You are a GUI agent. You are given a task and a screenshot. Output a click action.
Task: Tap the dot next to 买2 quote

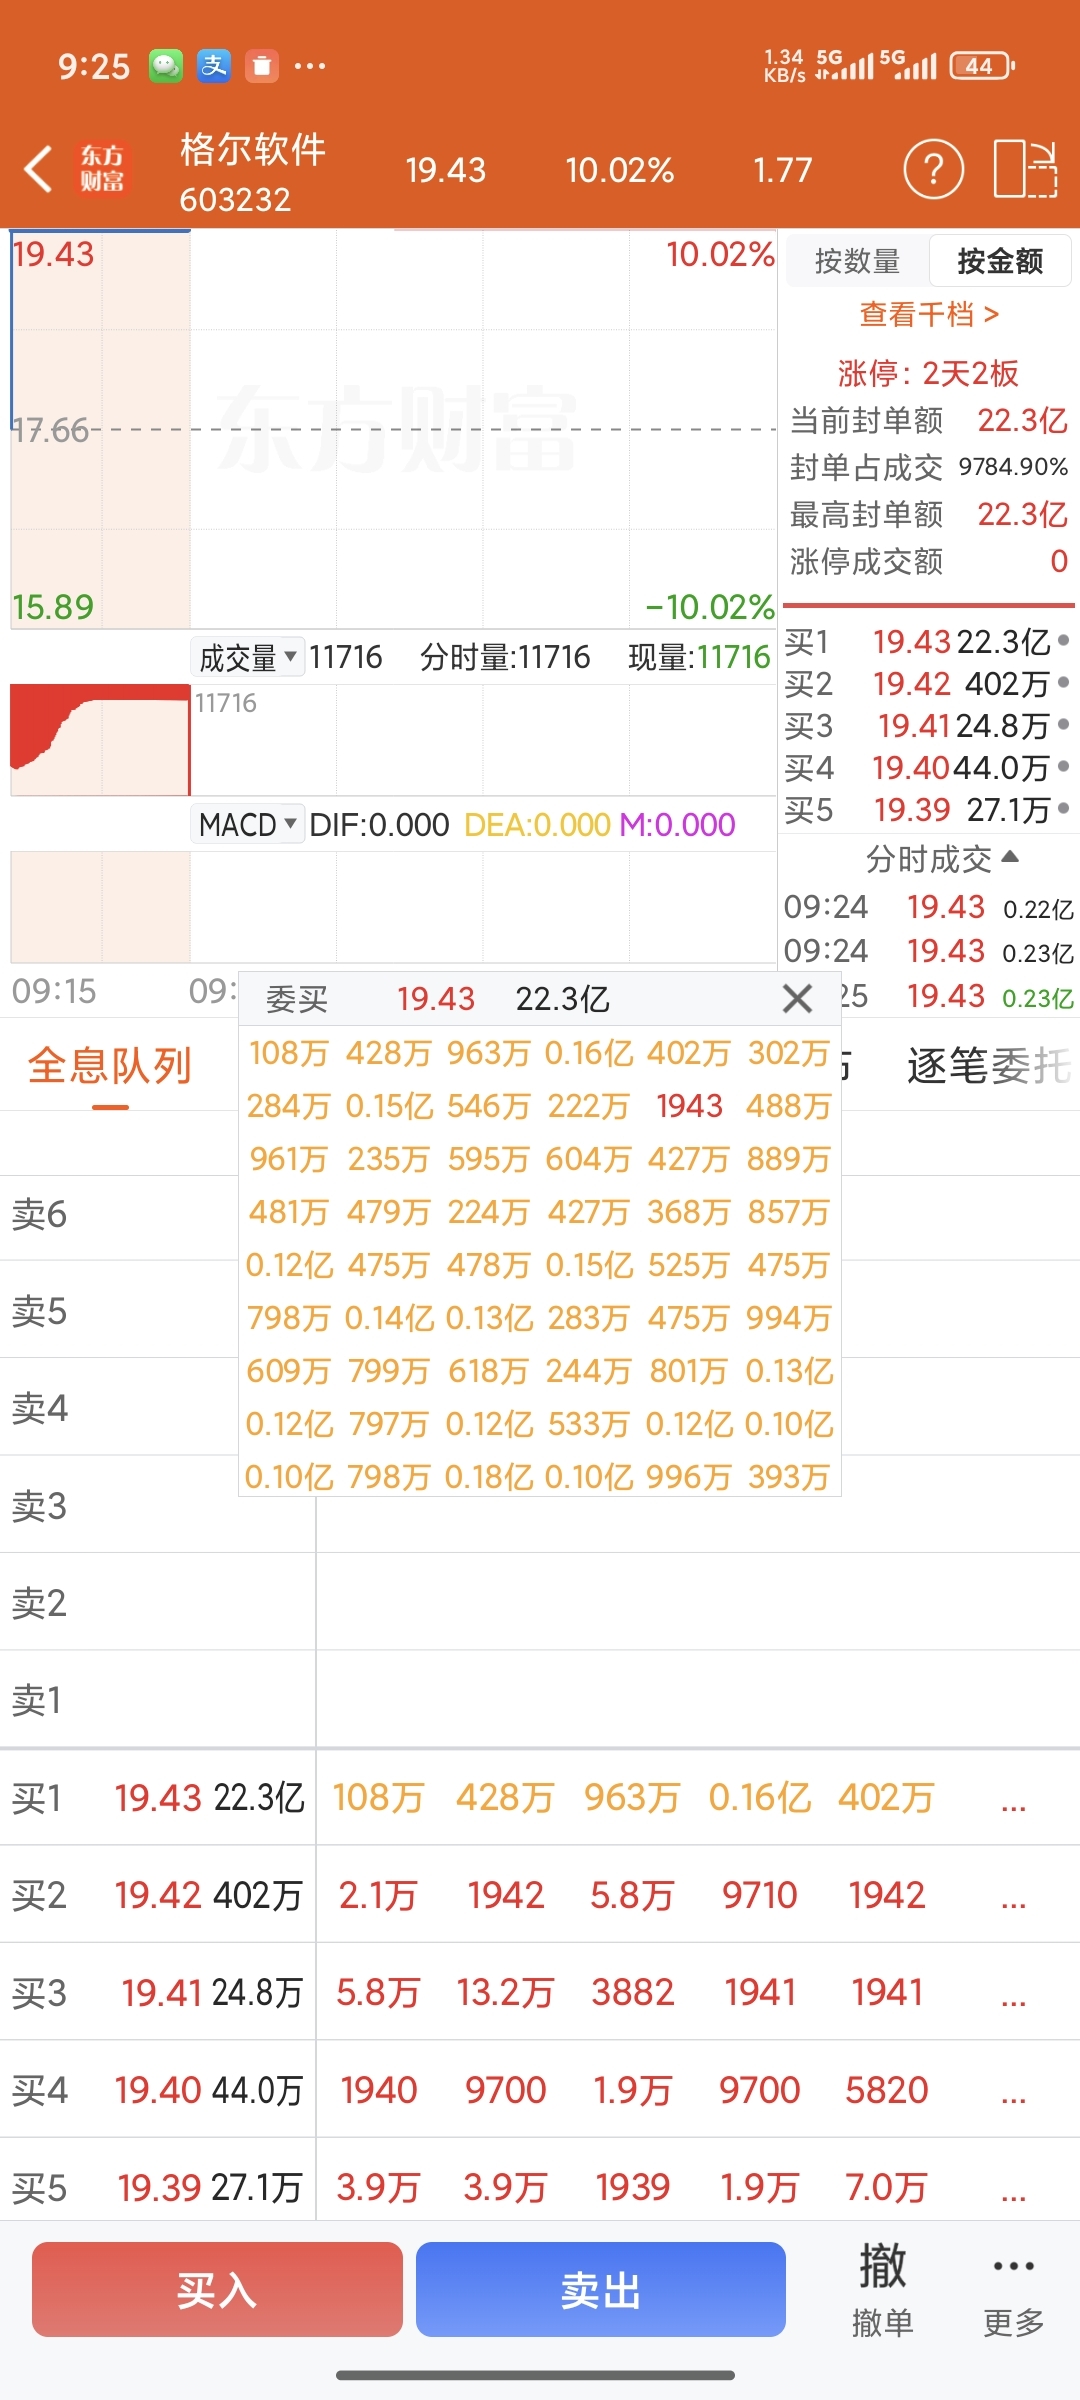tap(1063, 682)
